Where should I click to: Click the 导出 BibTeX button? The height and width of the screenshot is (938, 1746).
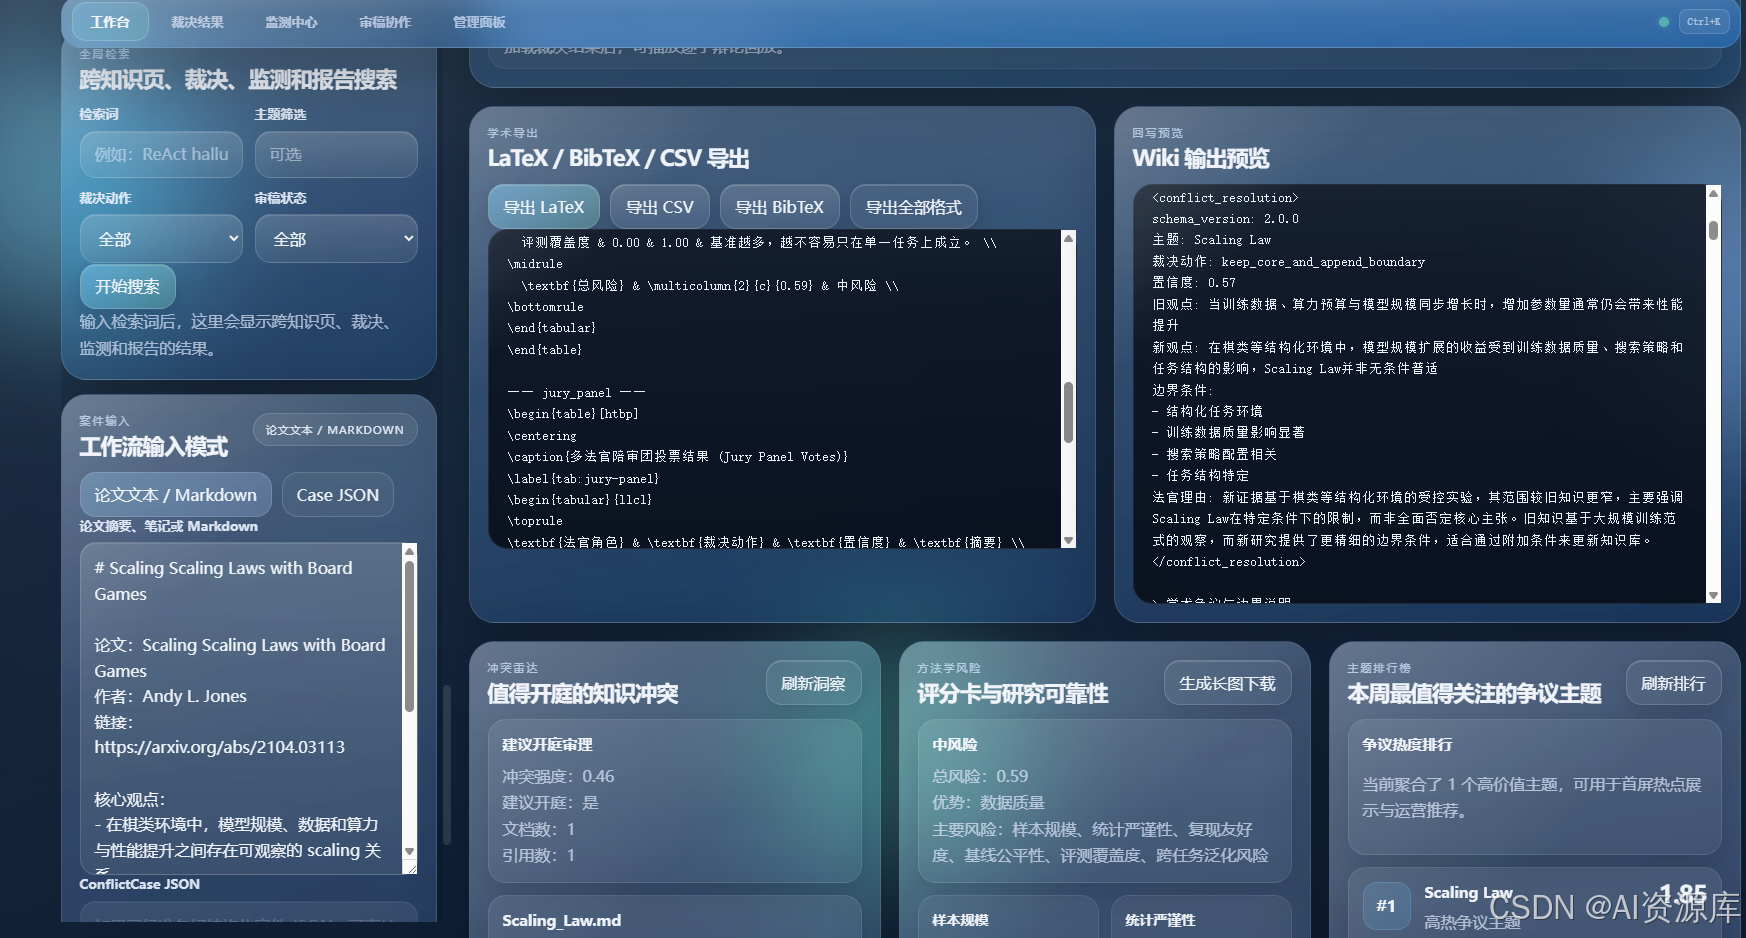(x=780, y=208)
